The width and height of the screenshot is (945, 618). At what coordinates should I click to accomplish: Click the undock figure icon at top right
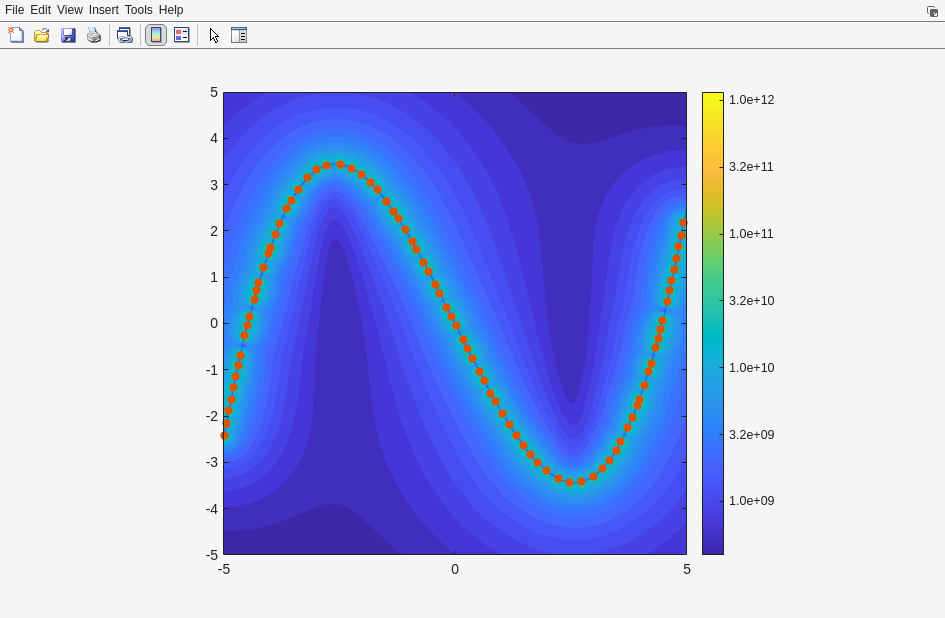tap(932, 11)
